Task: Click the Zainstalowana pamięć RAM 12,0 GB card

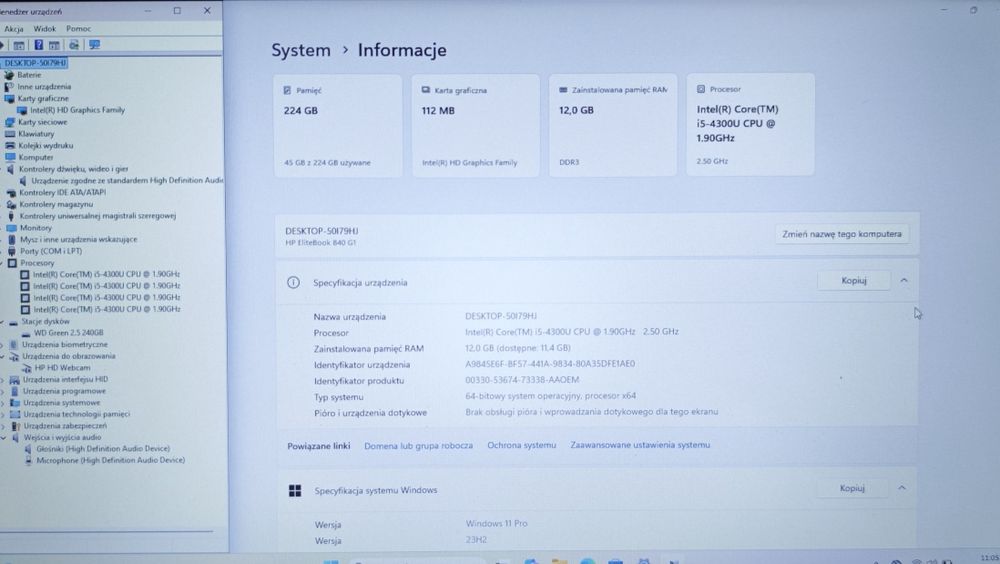Action: click(x=613, y=125)
